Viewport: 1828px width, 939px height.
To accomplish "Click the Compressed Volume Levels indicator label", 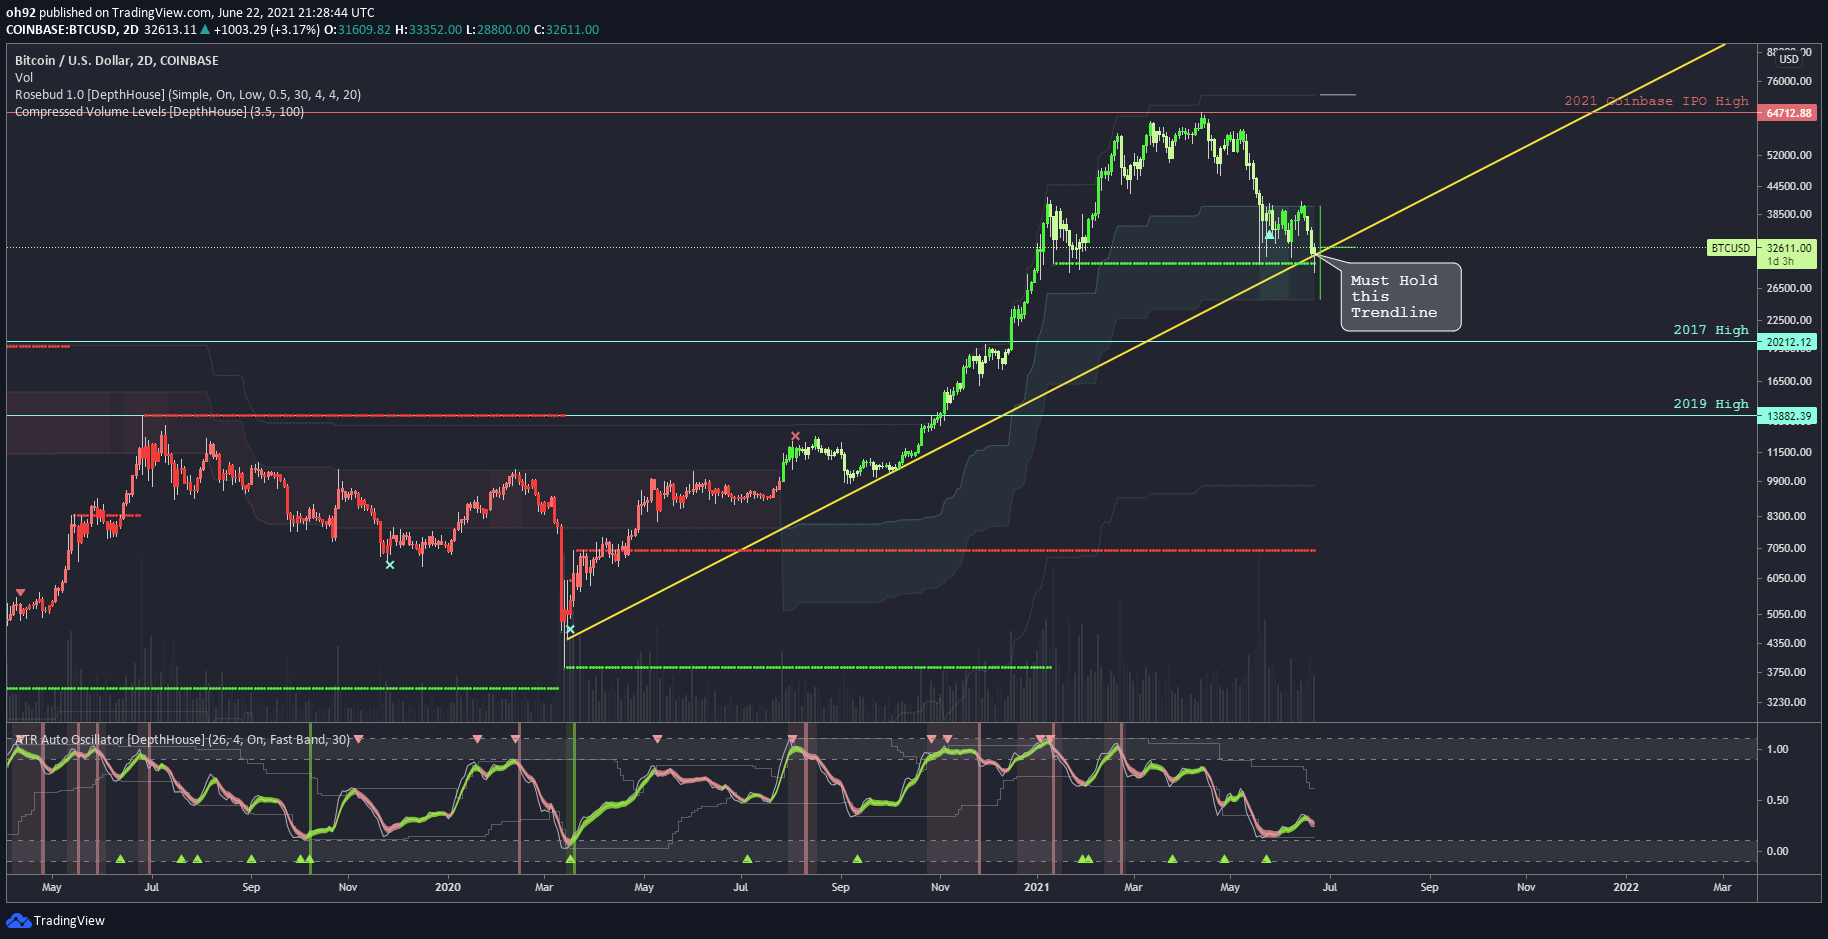I will coord(159,112).
